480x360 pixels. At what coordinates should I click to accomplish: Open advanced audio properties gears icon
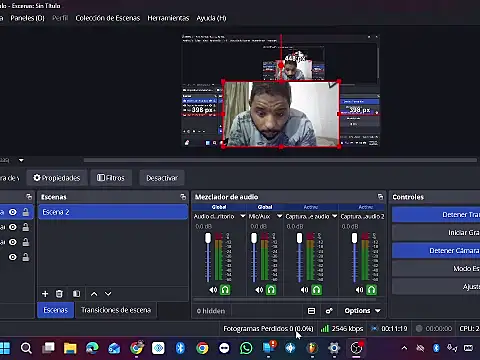click(329, 311)
